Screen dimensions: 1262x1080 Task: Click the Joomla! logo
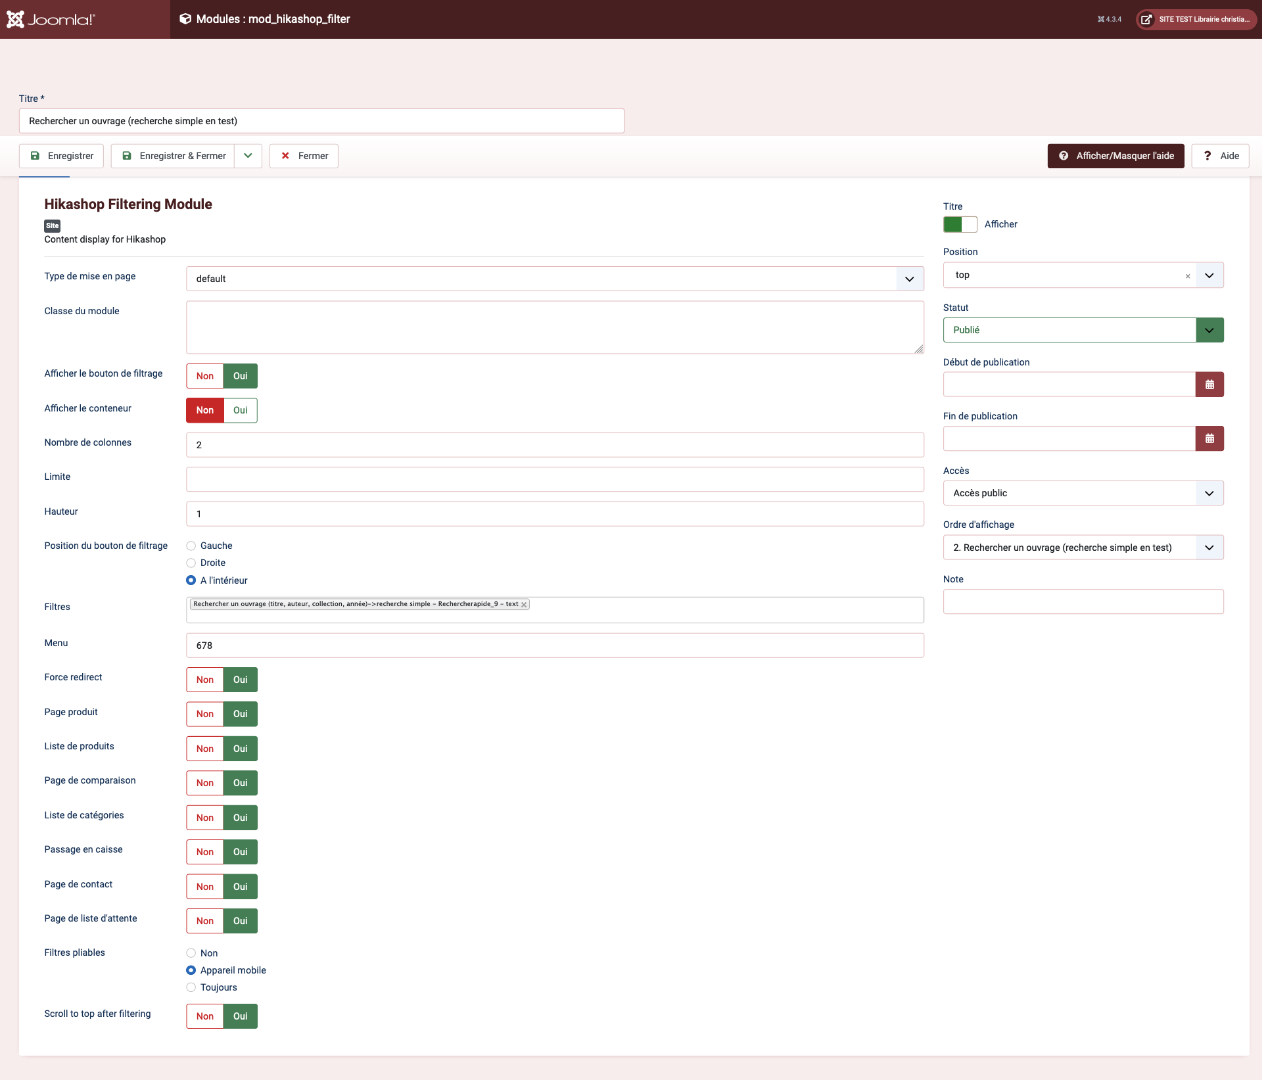coord(51,19)
